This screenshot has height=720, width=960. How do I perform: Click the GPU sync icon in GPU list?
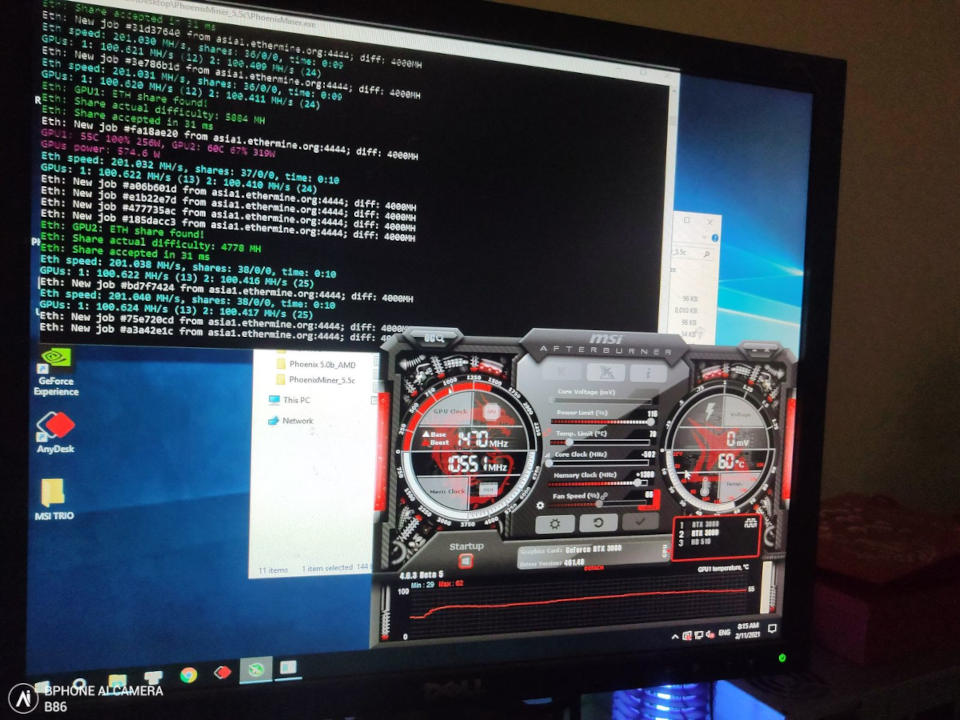point(750,523)
